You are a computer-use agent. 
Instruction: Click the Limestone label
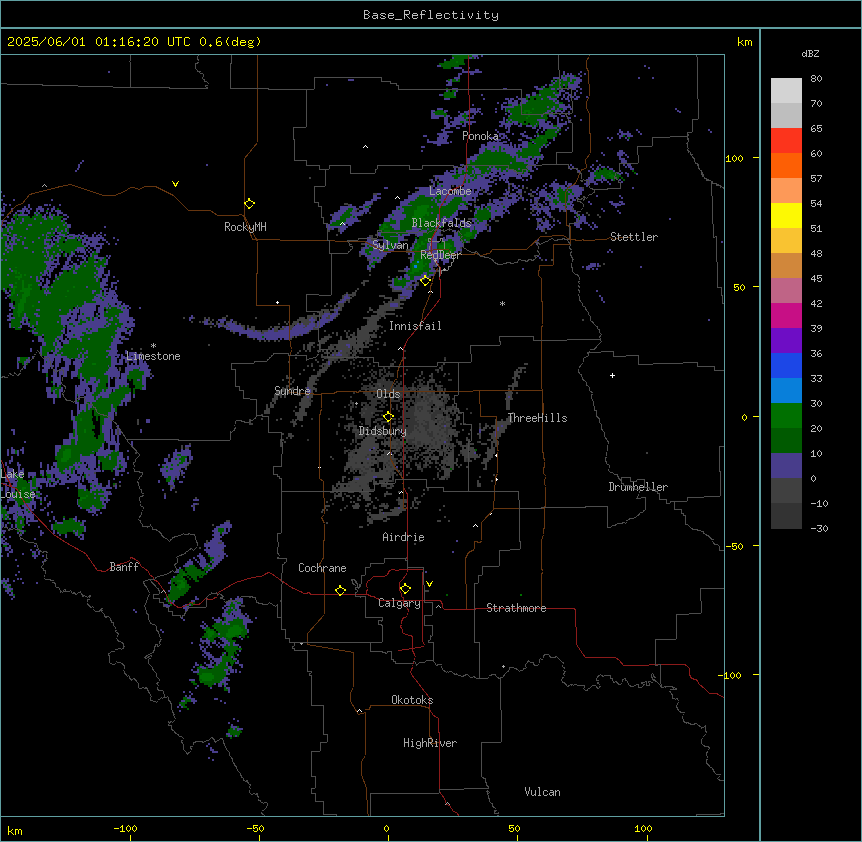(x=153, y=356)
